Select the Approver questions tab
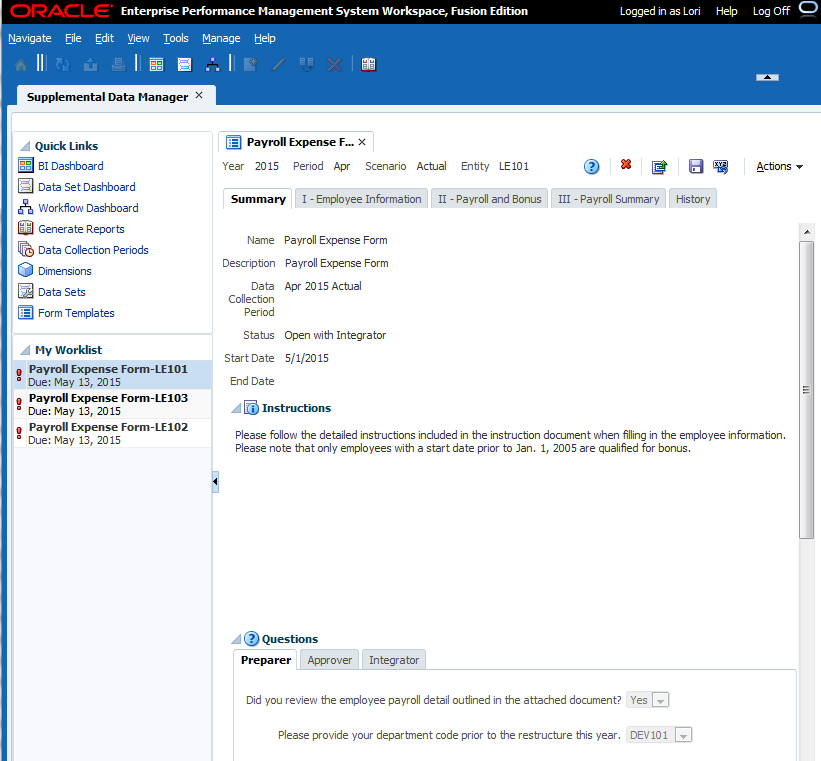Viewport: 821px width, 761px height. click(x=329, y=660)
